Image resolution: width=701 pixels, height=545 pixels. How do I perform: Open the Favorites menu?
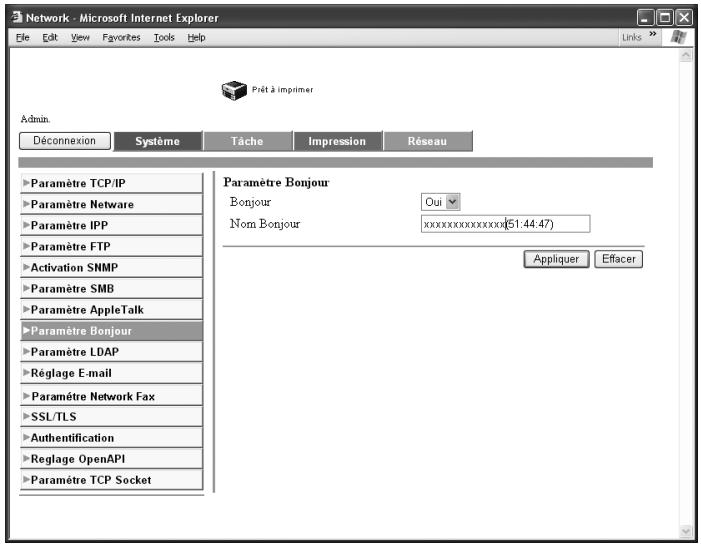(121, 38)
